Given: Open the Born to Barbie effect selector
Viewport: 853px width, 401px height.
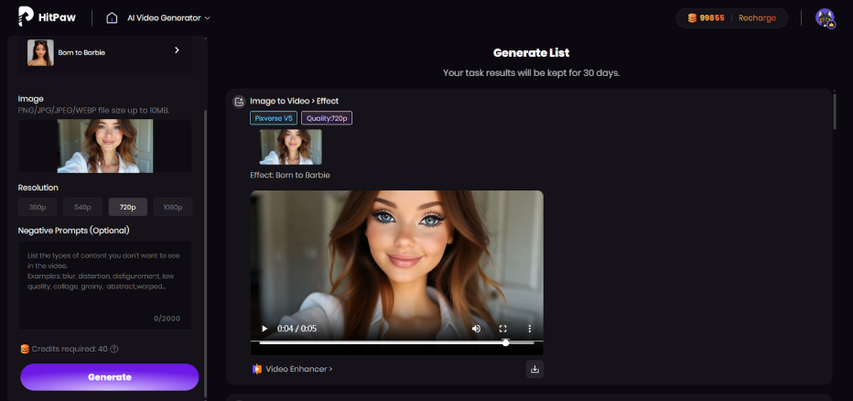Looking at the screenshot, I should [x=106, y=53].
